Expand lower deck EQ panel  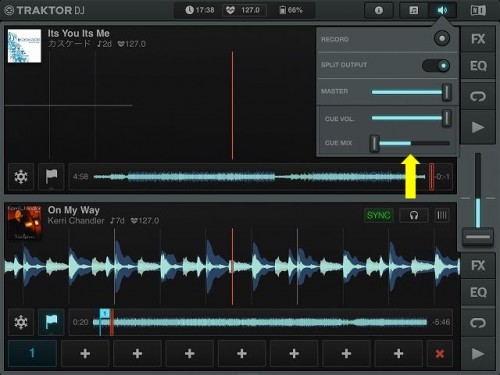point(478,292)
